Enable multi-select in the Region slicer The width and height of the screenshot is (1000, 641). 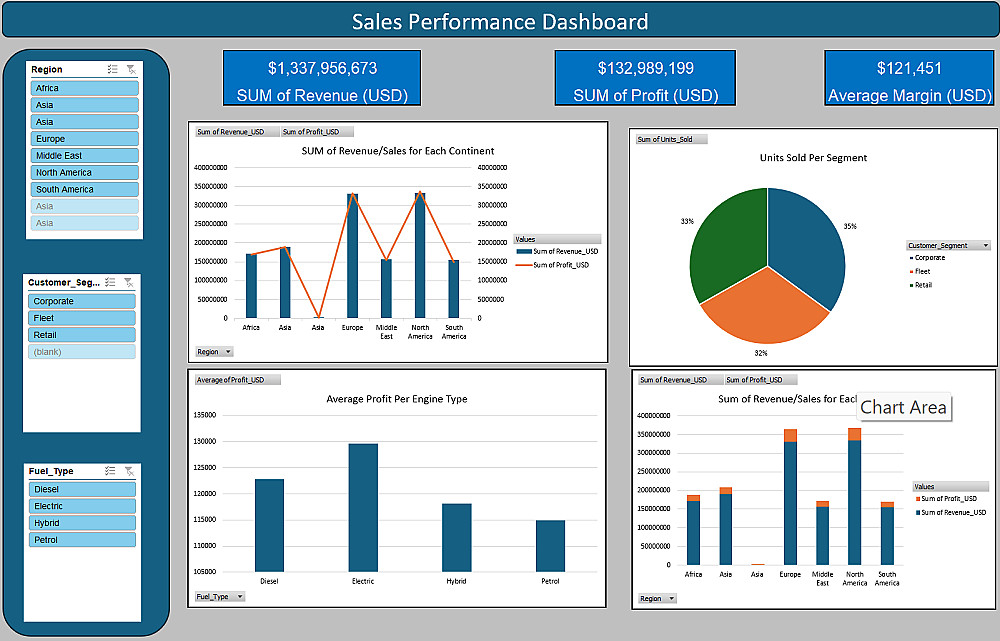click(x=113, y=69)
